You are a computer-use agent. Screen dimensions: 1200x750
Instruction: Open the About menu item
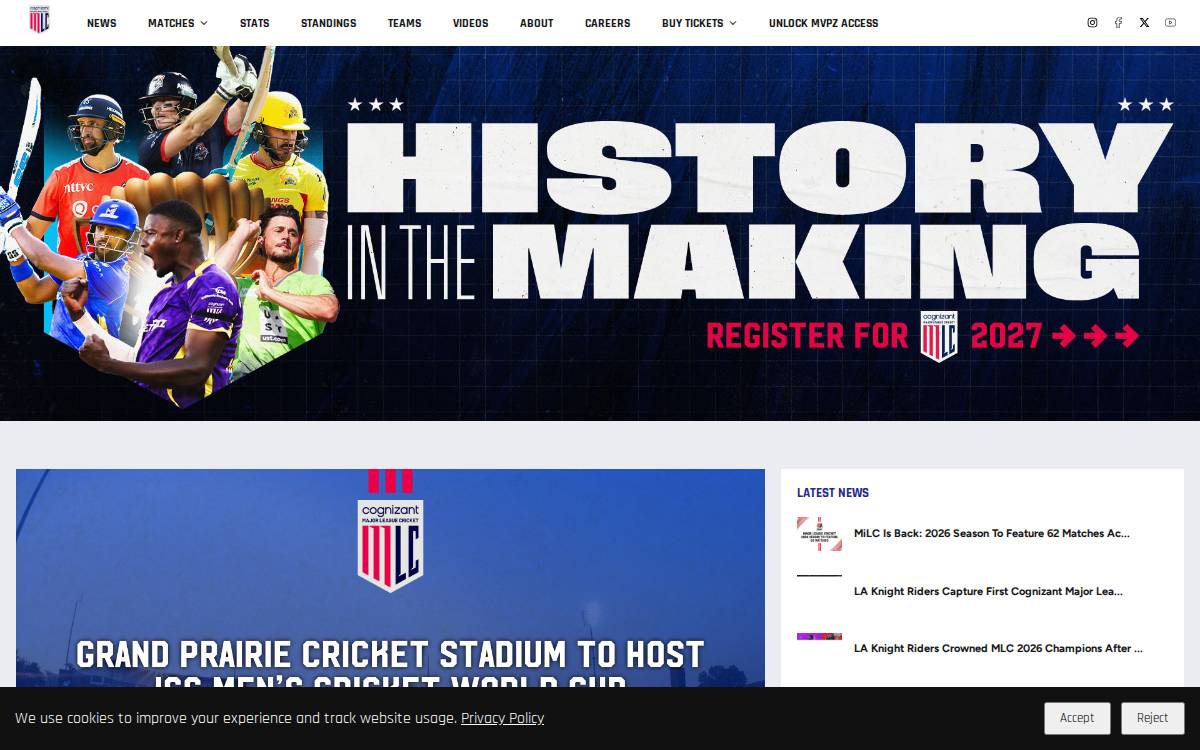[536, 23]
